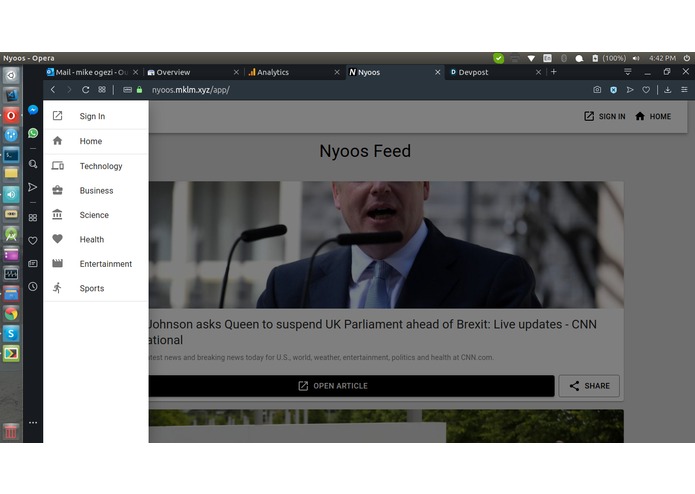695x494 pixels.
Task: Open a new tab with plus
Action: [x=554, y=72]
